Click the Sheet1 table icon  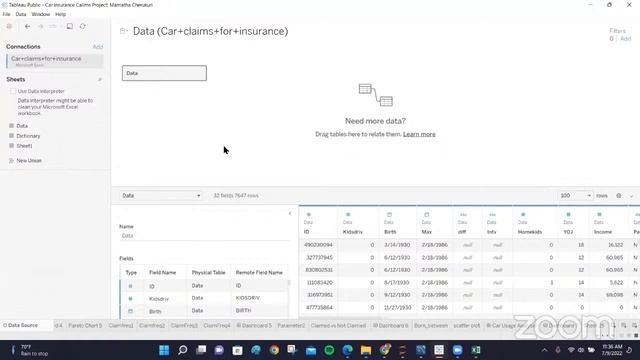[x=11, y=145]
